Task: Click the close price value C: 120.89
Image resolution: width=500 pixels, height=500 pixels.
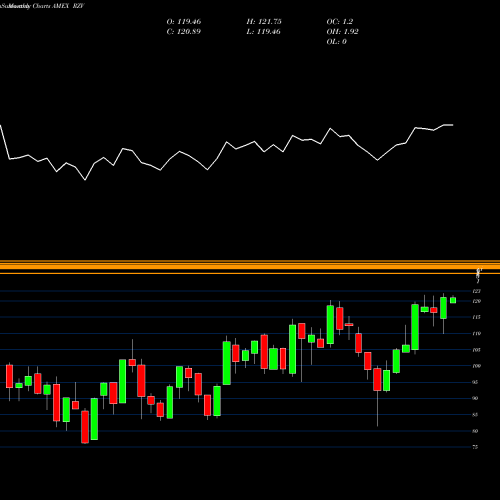Action: (x=184, y=32)
